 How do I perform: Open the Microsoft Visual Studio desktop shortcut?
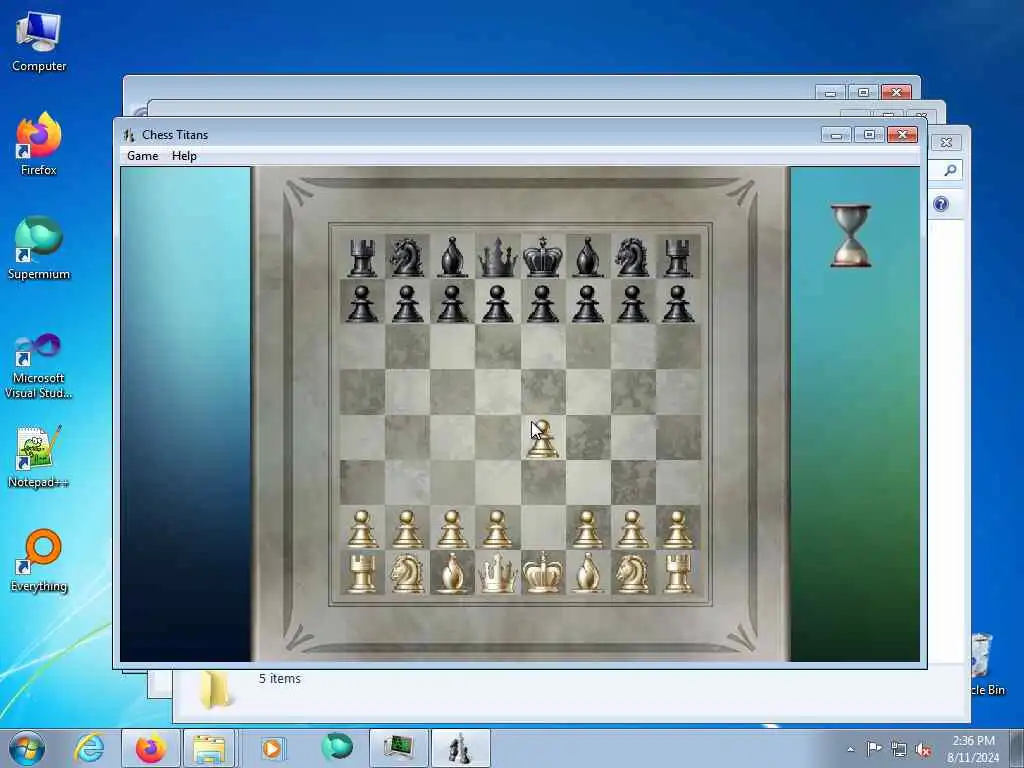(39, 366)
